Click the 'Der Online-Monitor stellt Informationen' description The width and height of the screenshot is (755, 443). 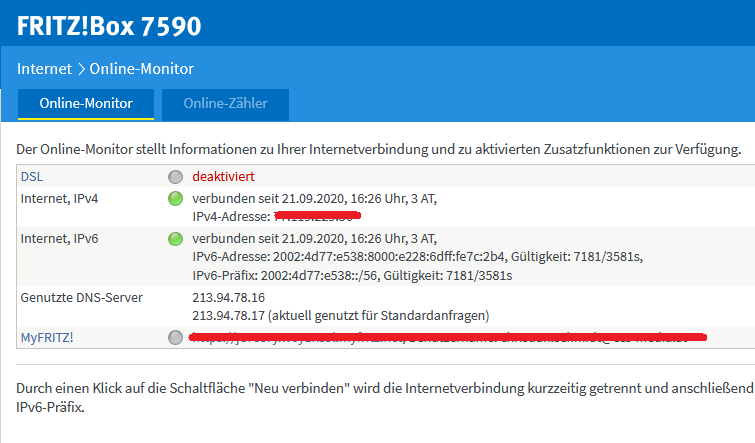[378, 149]
